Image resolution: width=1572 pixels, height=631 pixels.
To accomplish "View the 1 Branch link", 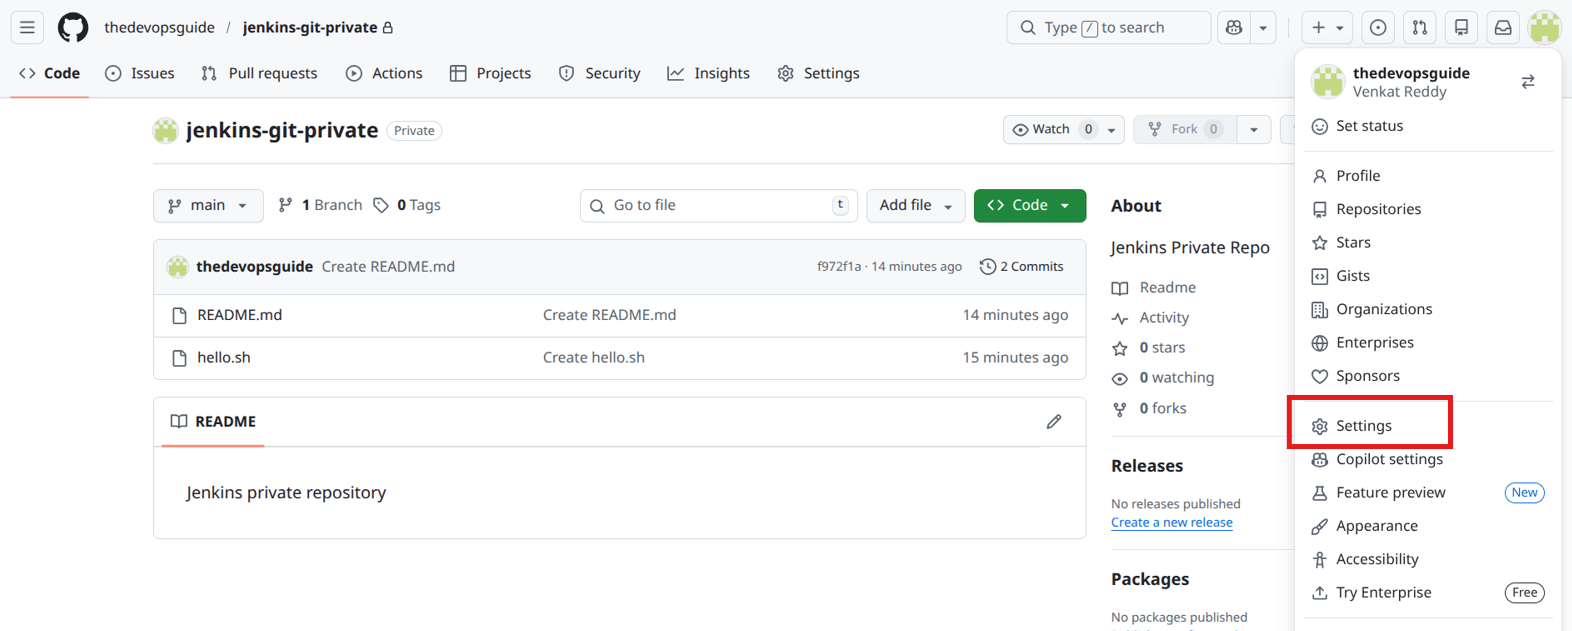I will coord(320,205).
